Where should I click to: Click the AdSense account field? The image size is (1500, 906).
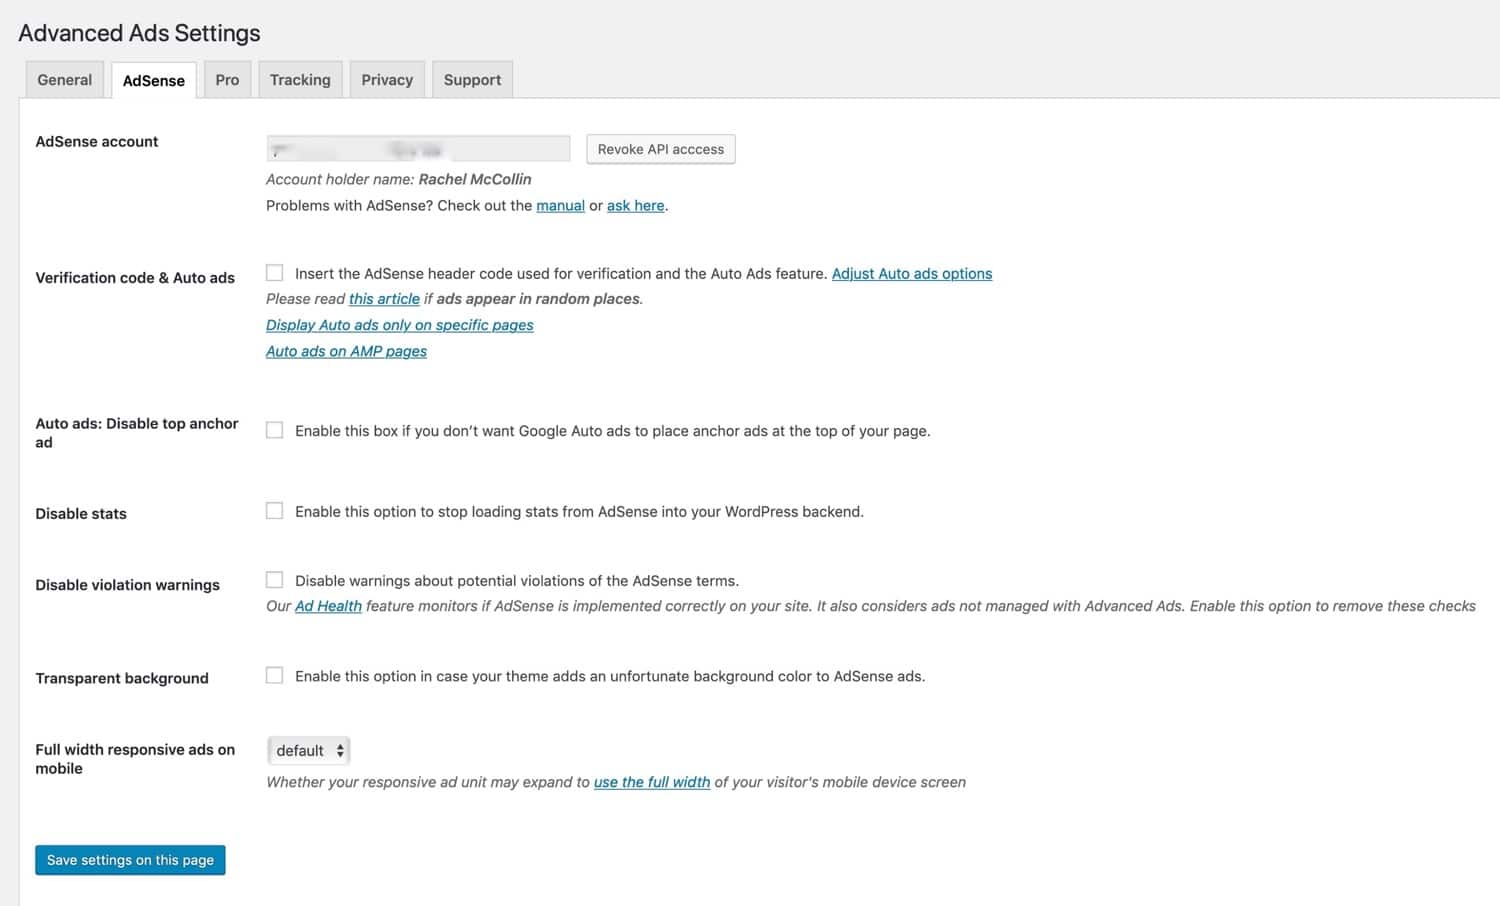tap(417, 147)
